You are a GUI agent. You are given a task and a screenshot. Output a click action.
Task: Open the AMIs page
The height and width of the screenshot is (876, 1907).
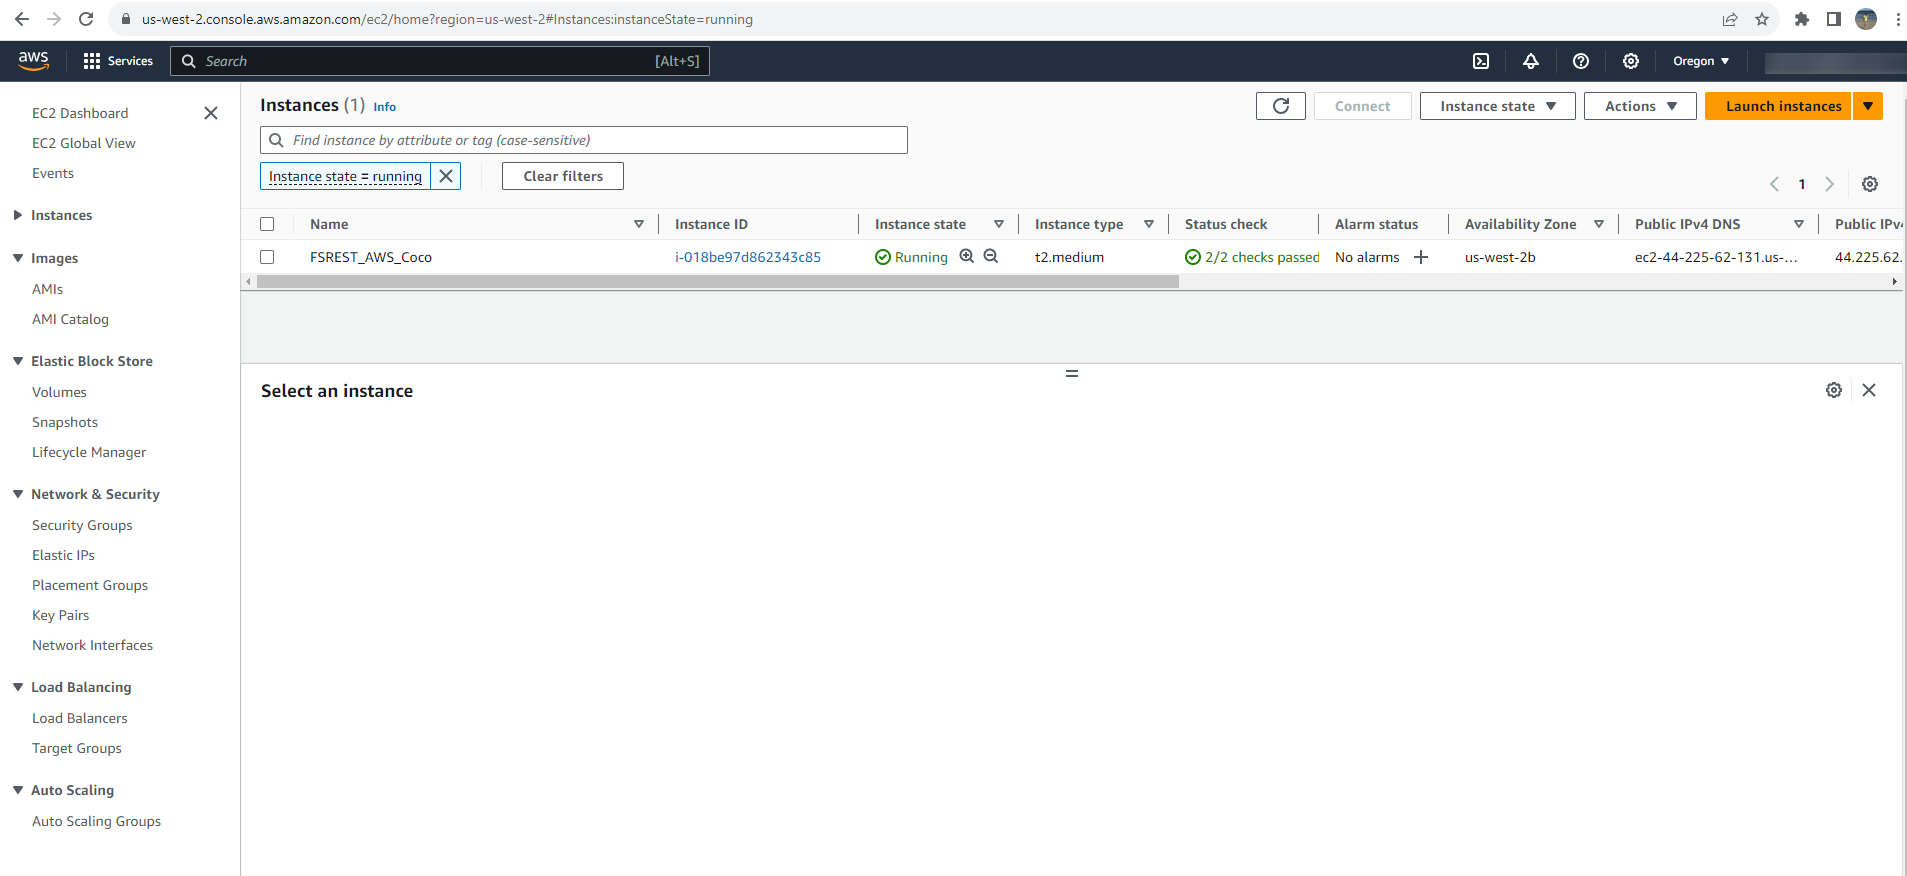(47, 289)
